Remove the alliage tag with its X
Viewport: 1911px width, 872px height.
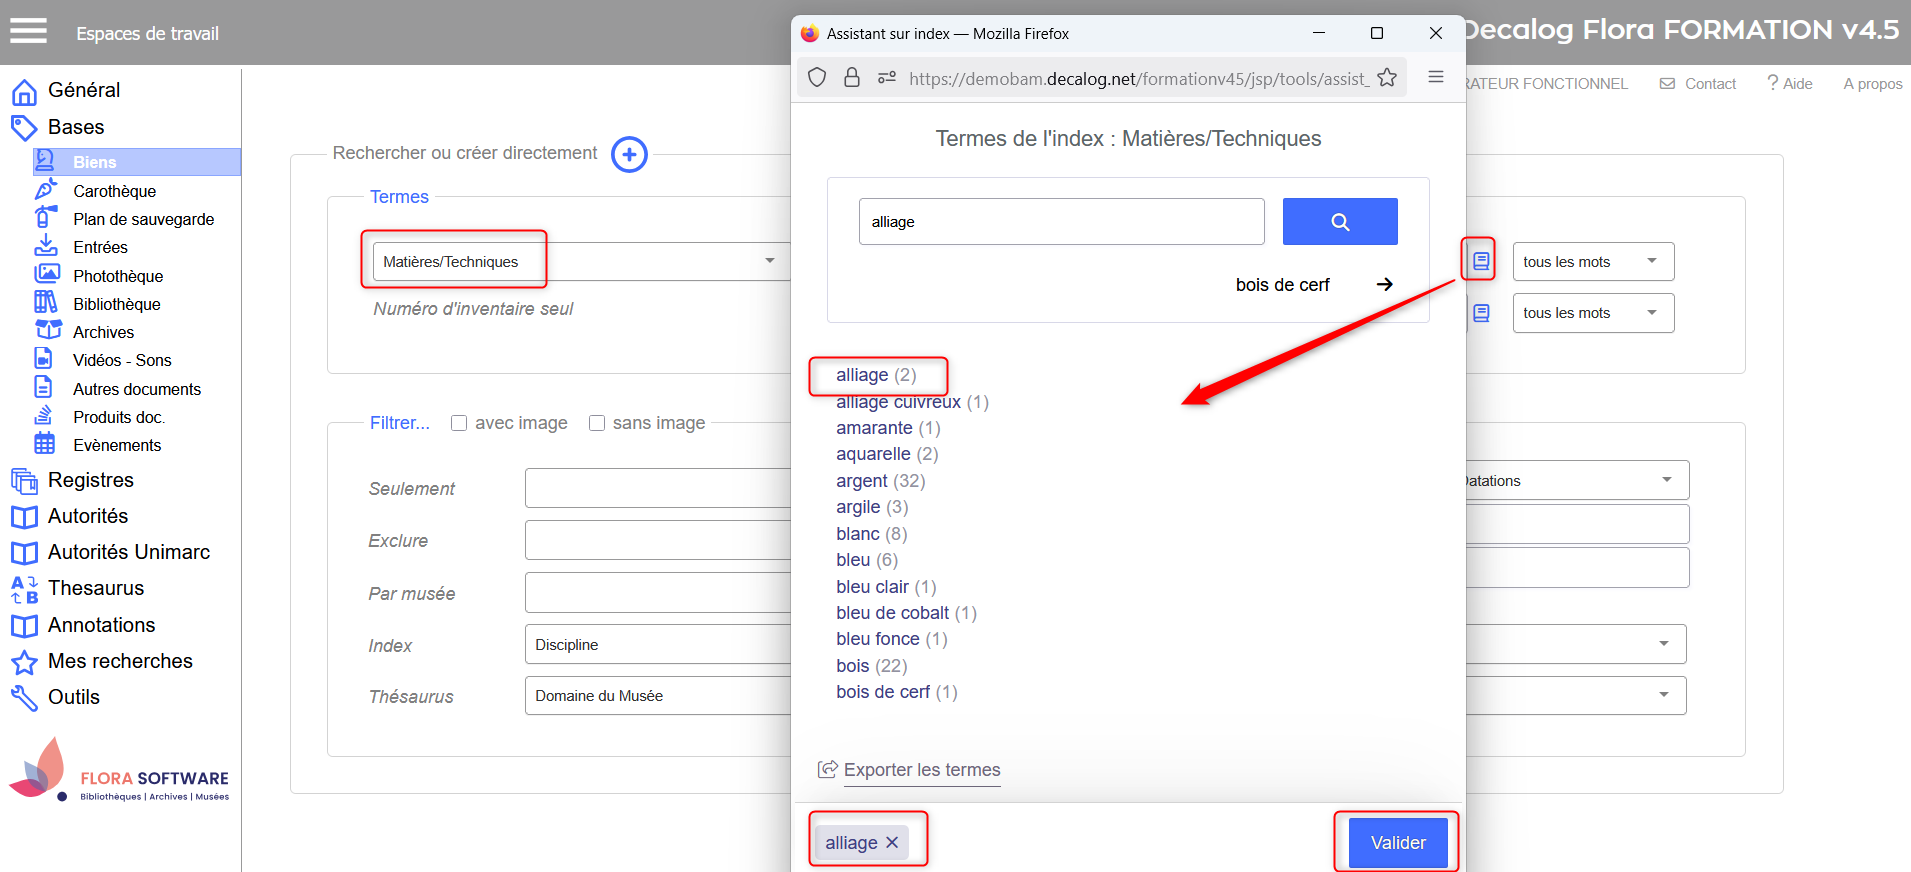(892, 843)
